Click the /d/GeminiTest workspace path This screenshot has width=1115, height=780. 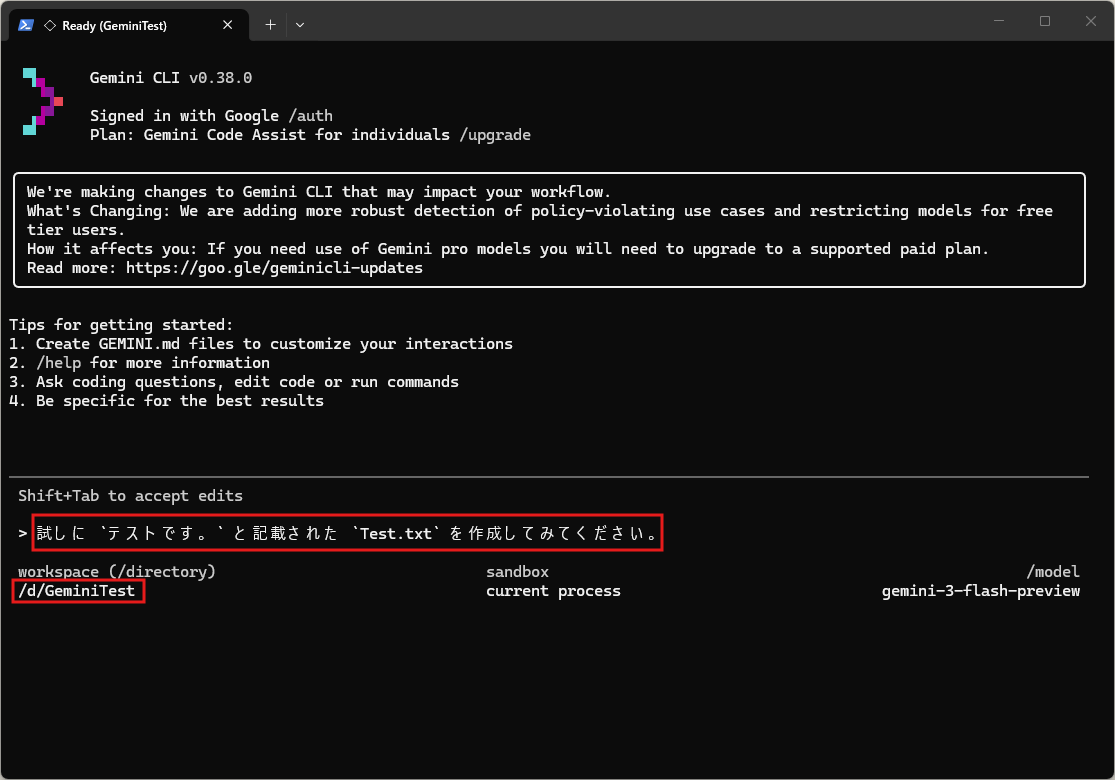(79, 591)
